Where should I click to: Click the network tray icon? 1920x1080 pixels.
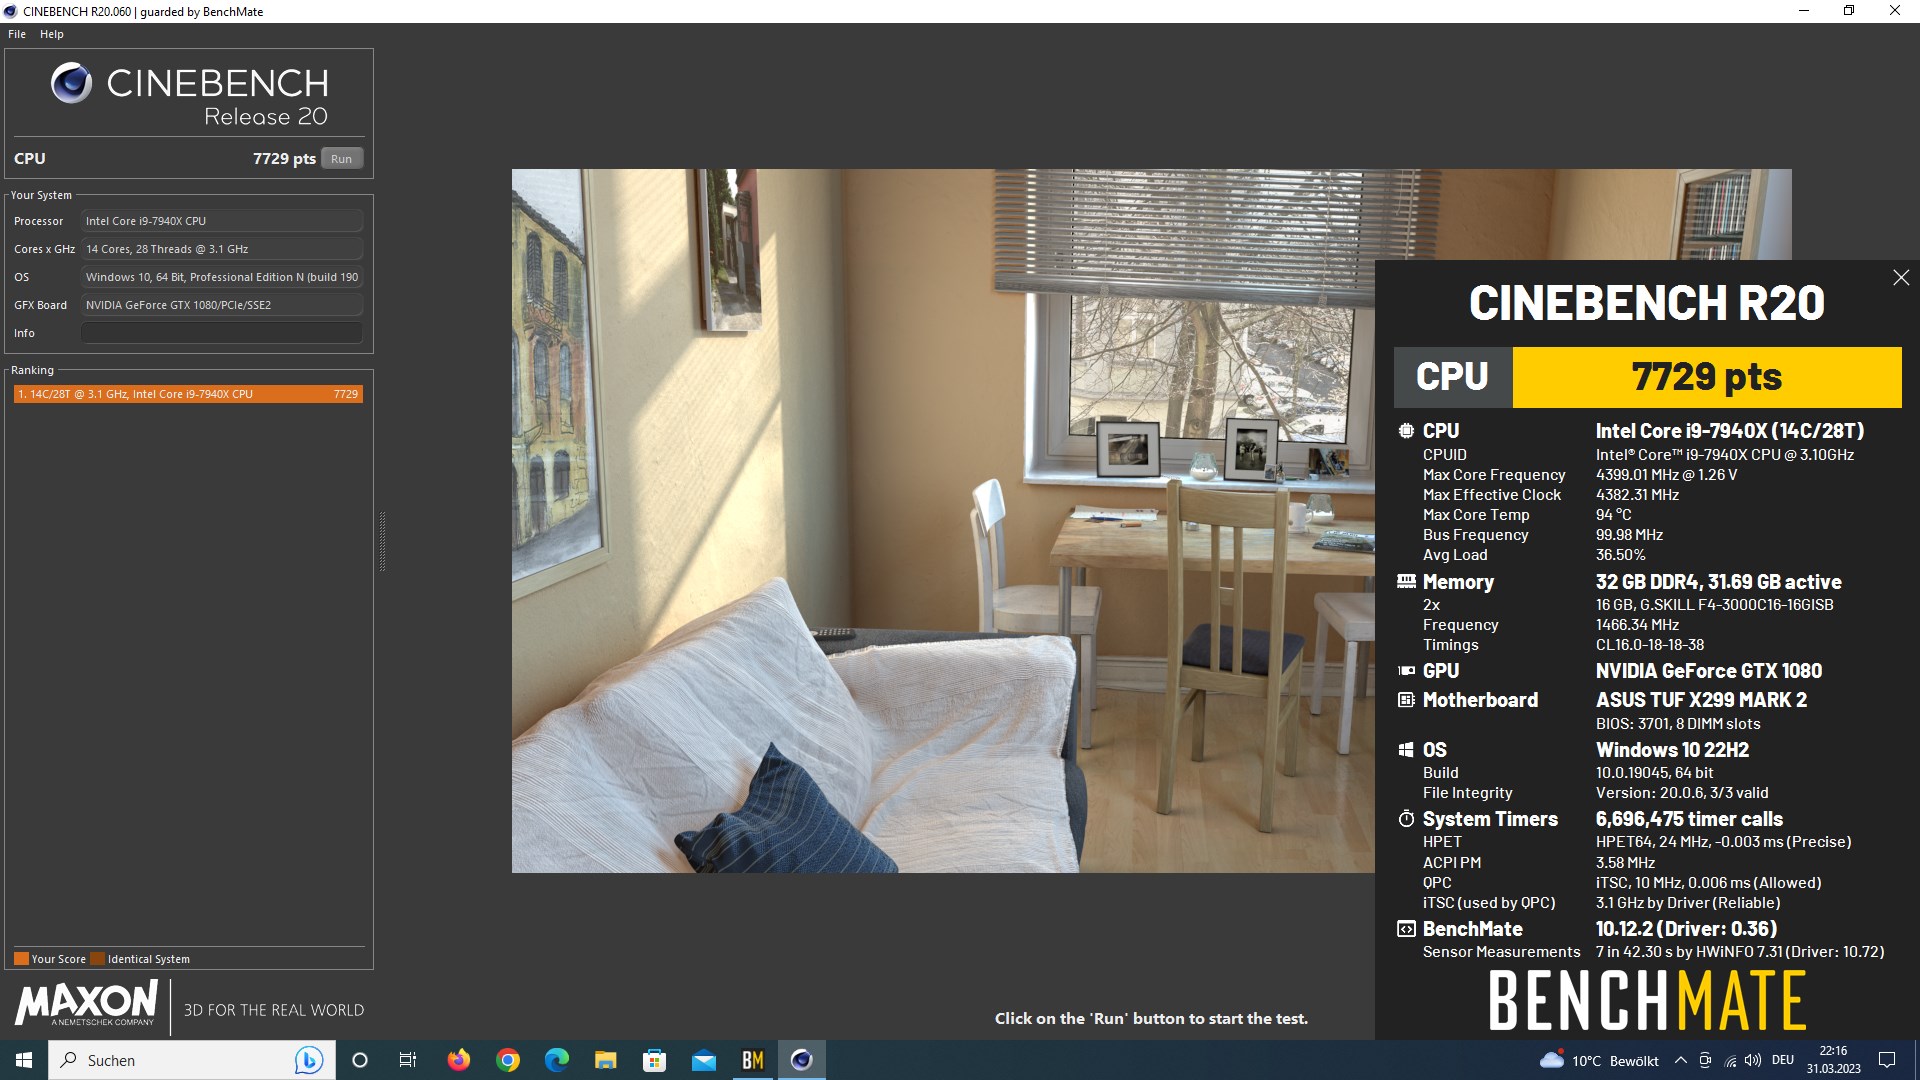(x=1730, y=1060)
